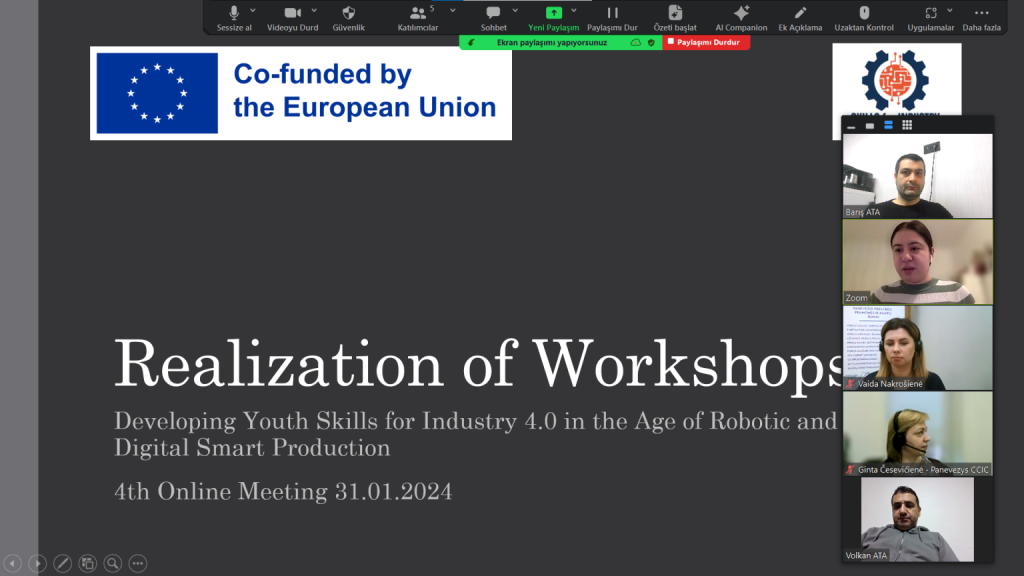Expand the arrow next to Katılımcılar

[x=453, y=10]
